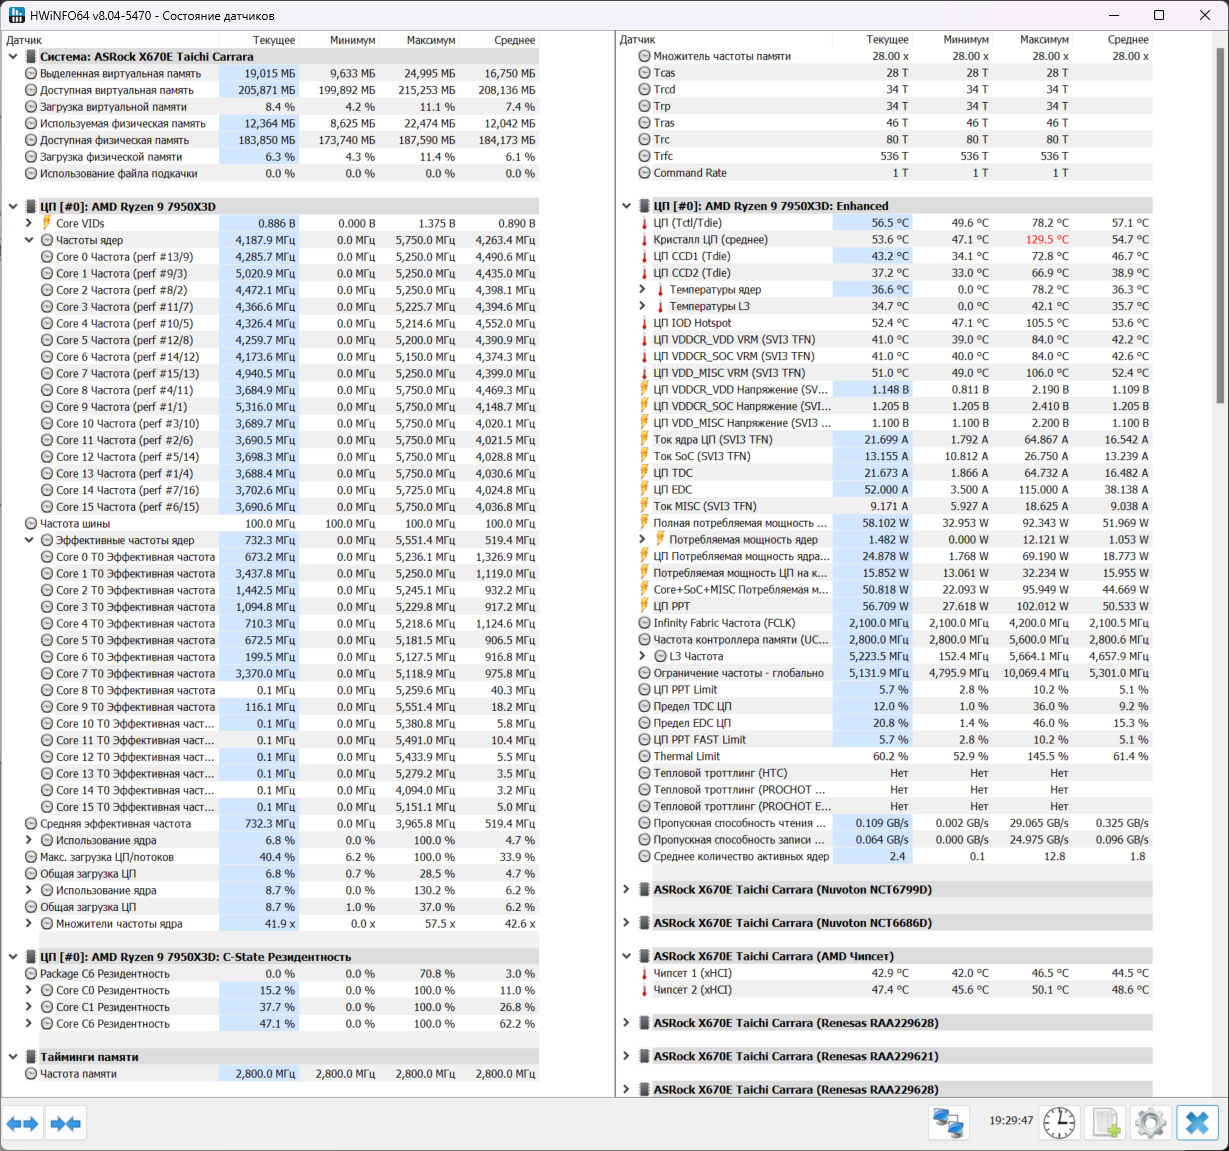Collapse the ЦП [#0]: AMD Ryzen 9 7950X3D group

coord(13,207)
